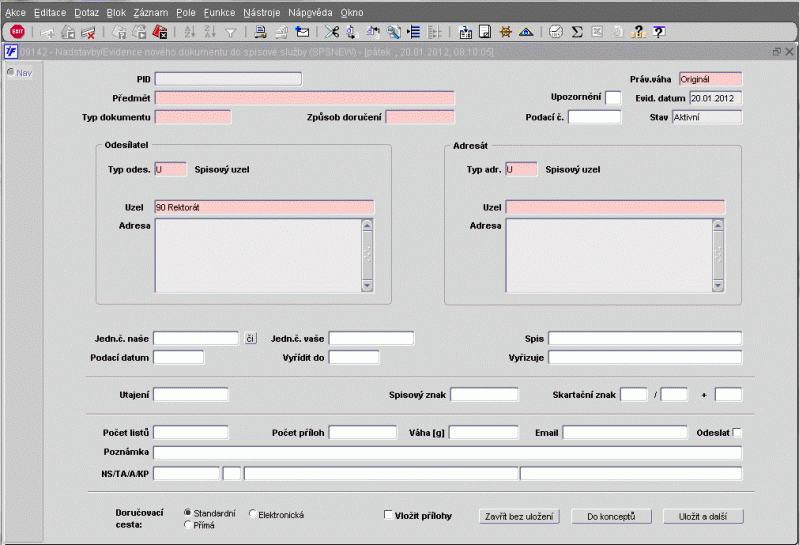
Task: Tick the Odeslat checkbox
Action: 737,432
